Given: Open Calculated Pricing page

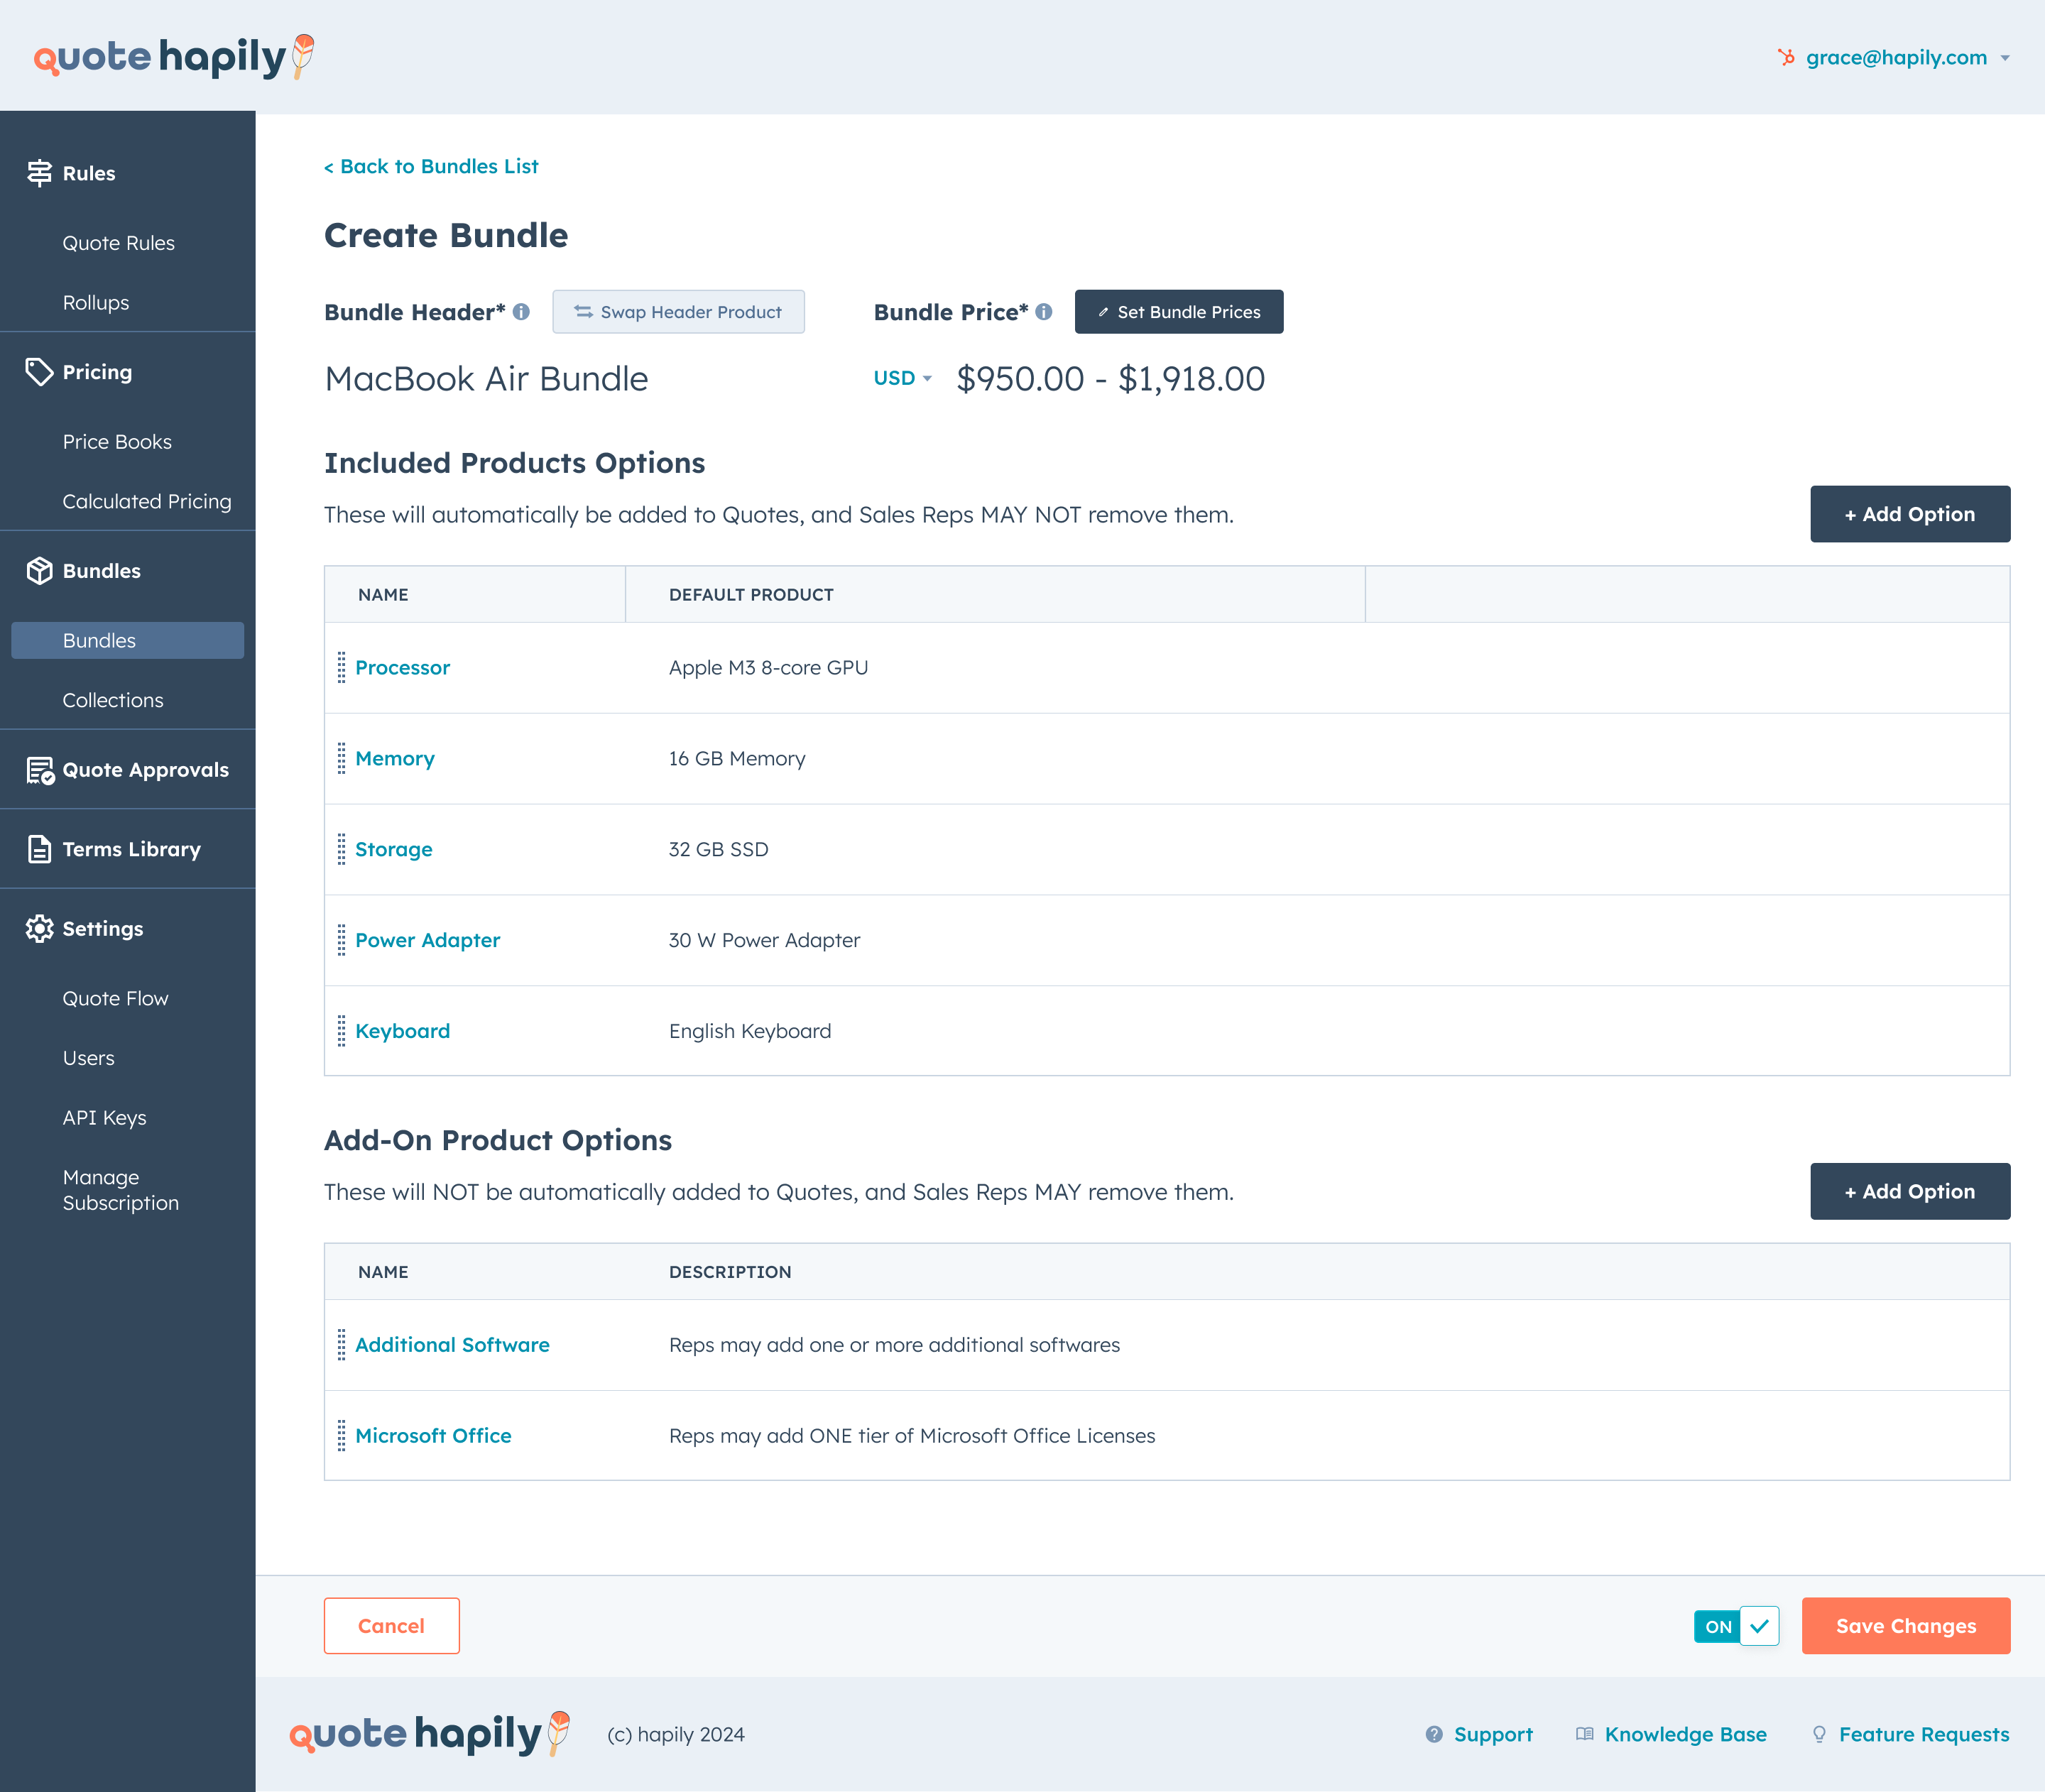Looking at the screenshot, I should click(147, 501).
